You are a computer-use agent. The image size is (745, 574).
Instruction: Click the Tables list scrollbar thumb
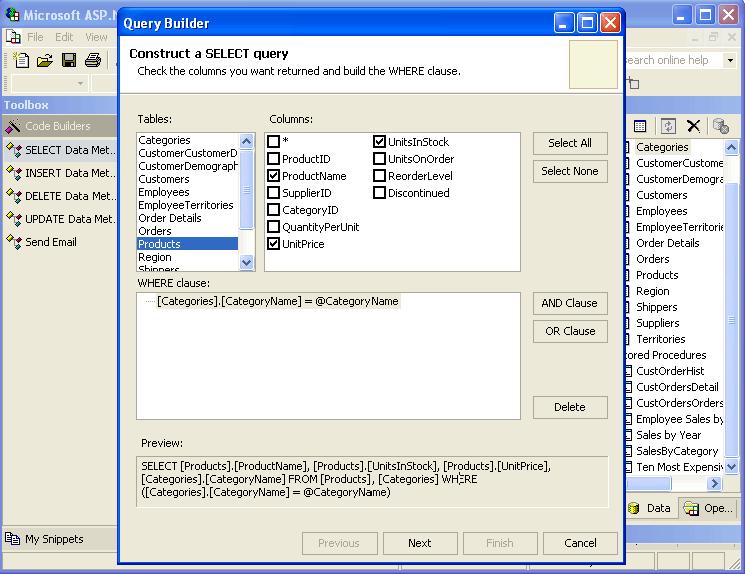[x=247, y=189]
